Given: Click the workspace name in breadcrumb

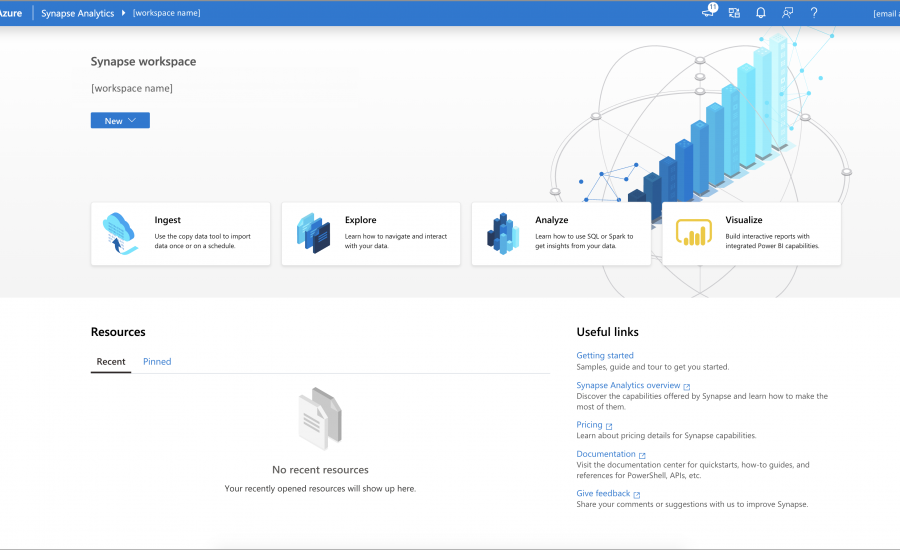Looking at the screenshot, I should click(166, 13).
